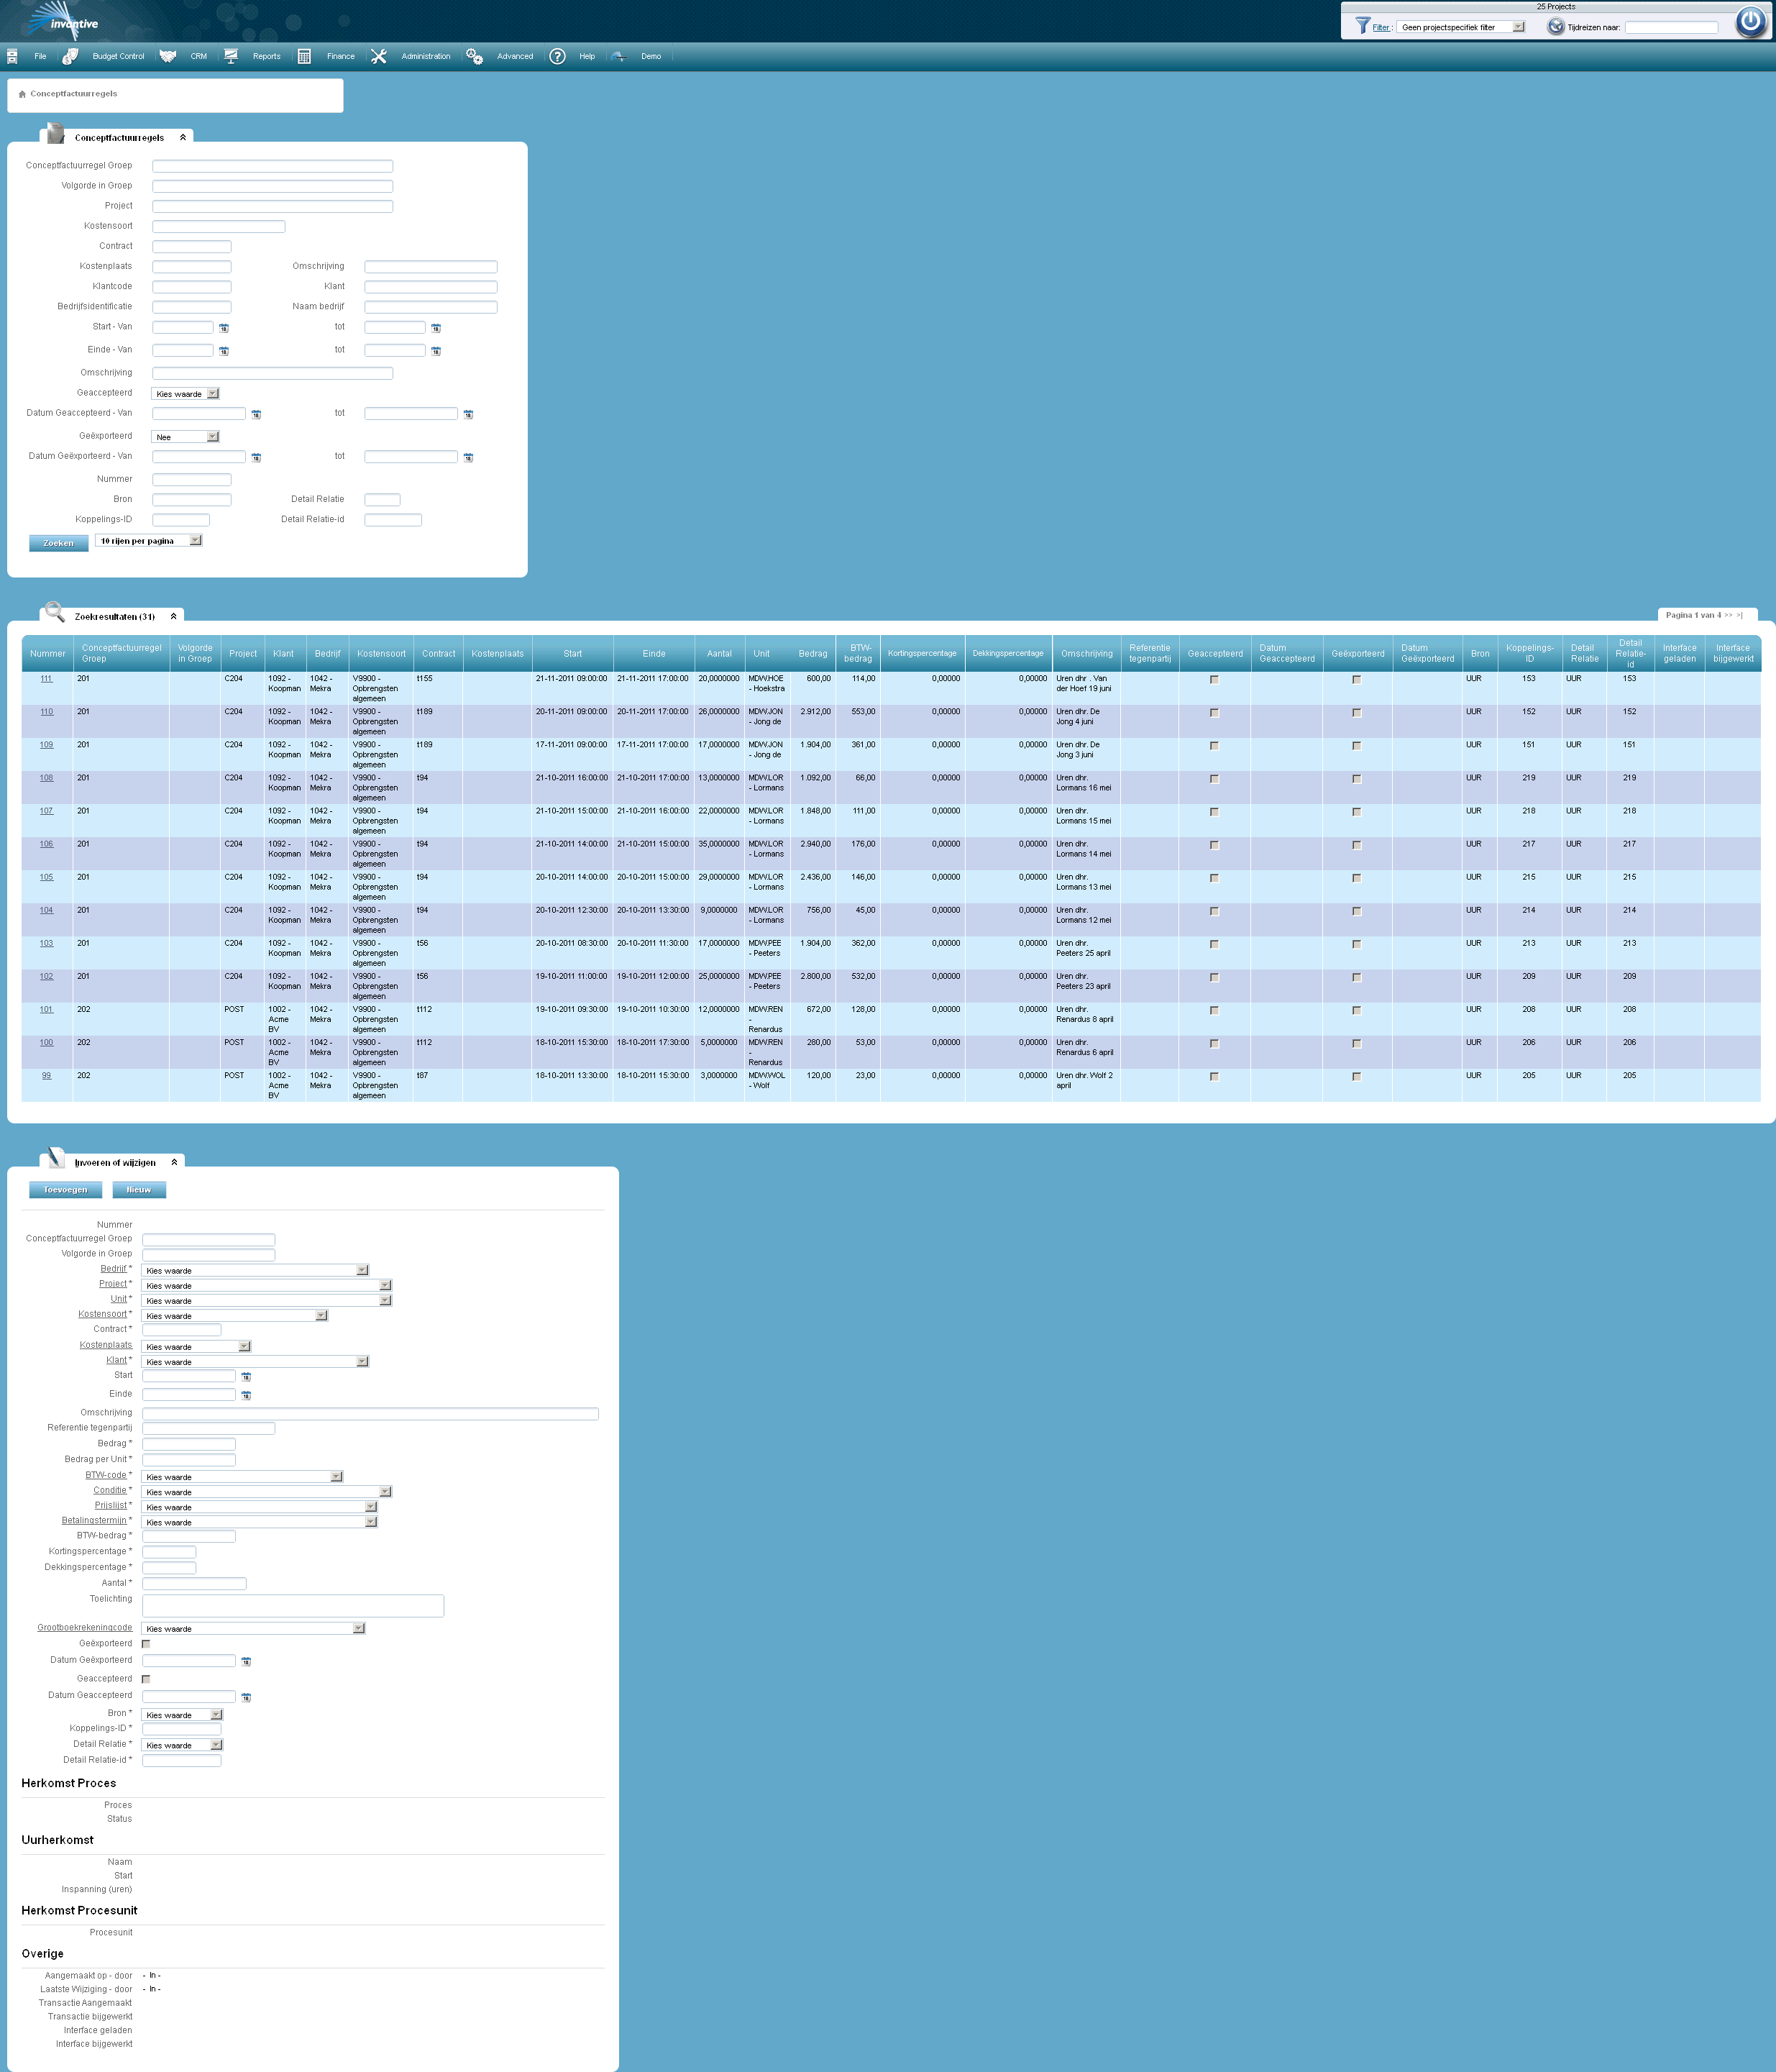Open the Budget Control menu
Image resolution: width=1776 pixels, height=2072 pixels.
118,57
